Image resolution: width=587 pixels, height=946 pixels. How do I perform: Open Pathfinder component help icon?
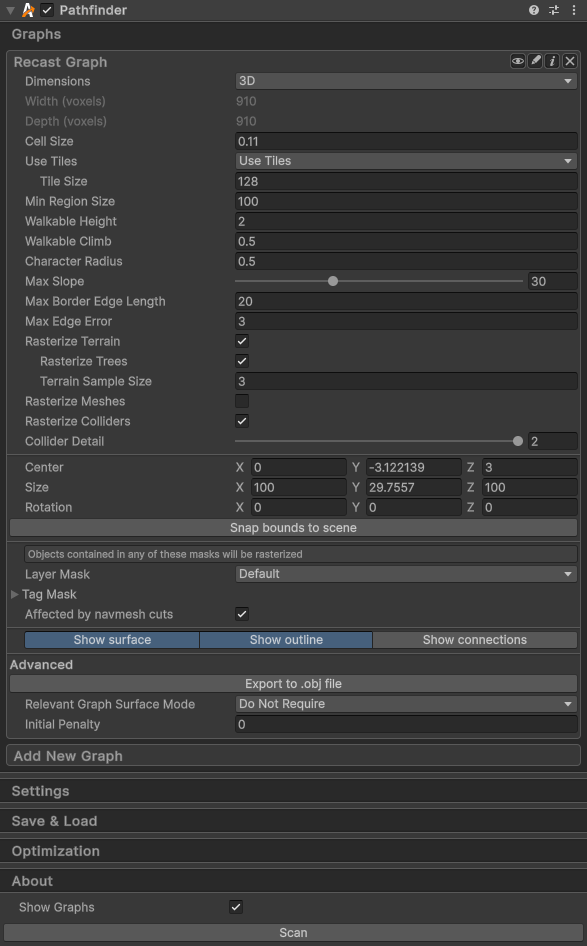pos(534,10)
